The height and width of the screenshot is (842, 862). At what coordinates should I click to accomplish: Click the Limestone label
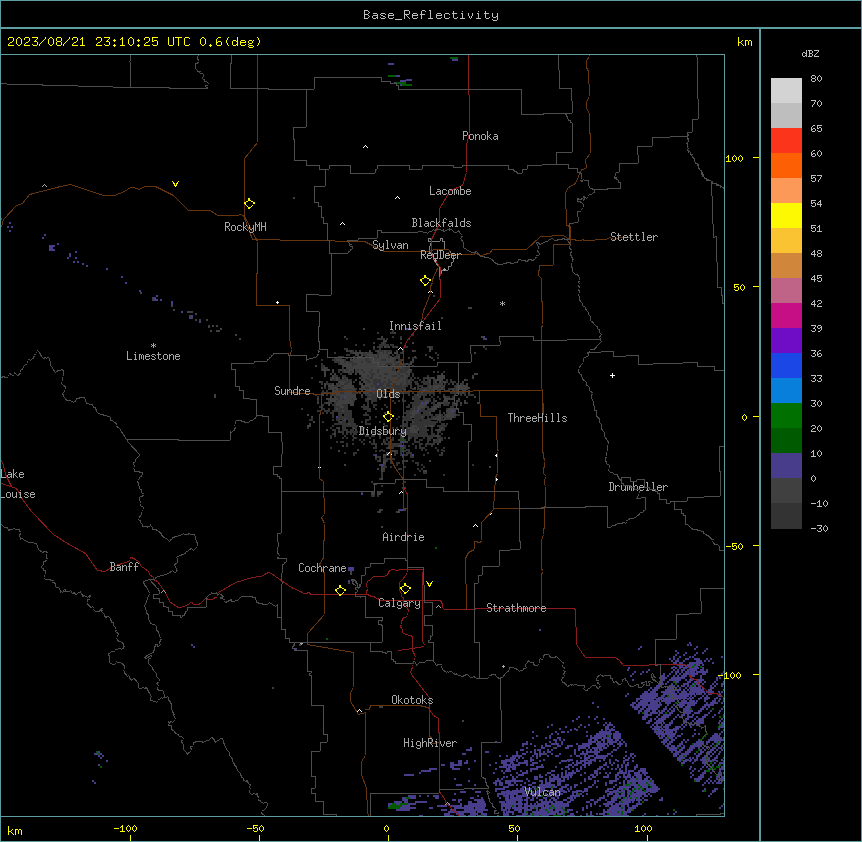(153, 356)
